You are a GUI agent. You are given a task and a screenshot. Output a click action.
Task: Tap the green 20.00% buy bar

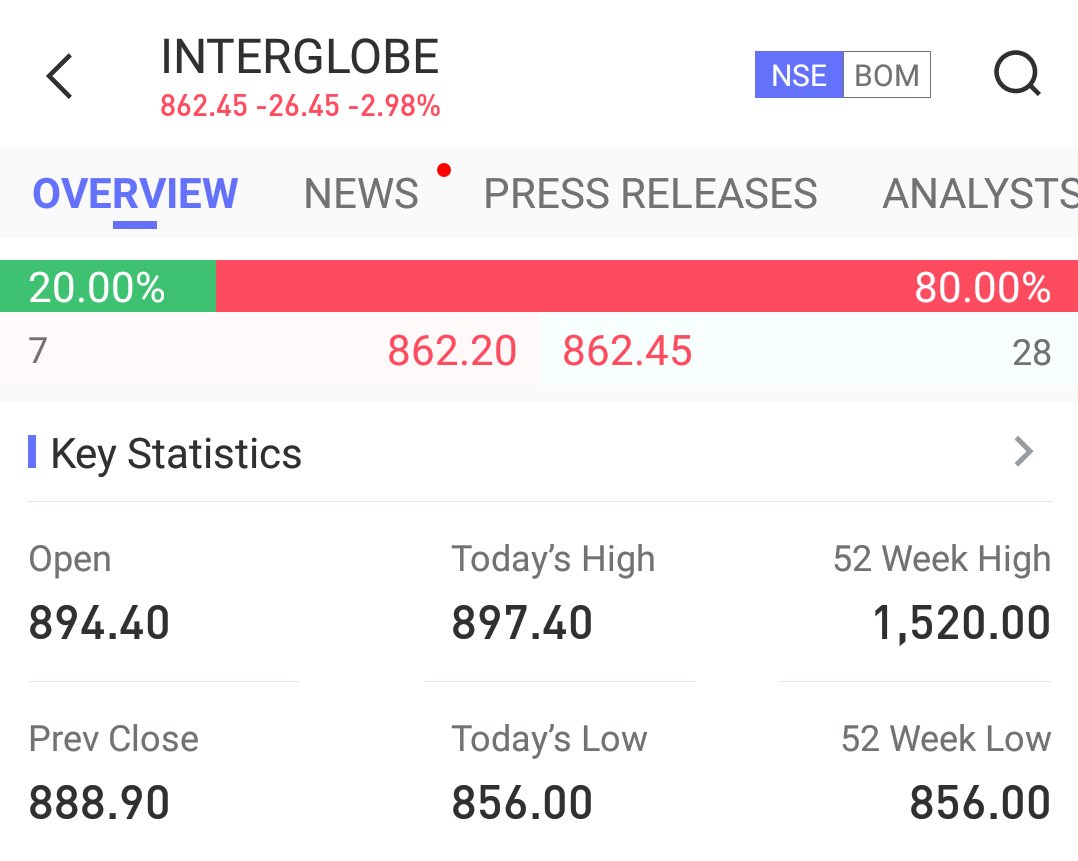[108, 286]
